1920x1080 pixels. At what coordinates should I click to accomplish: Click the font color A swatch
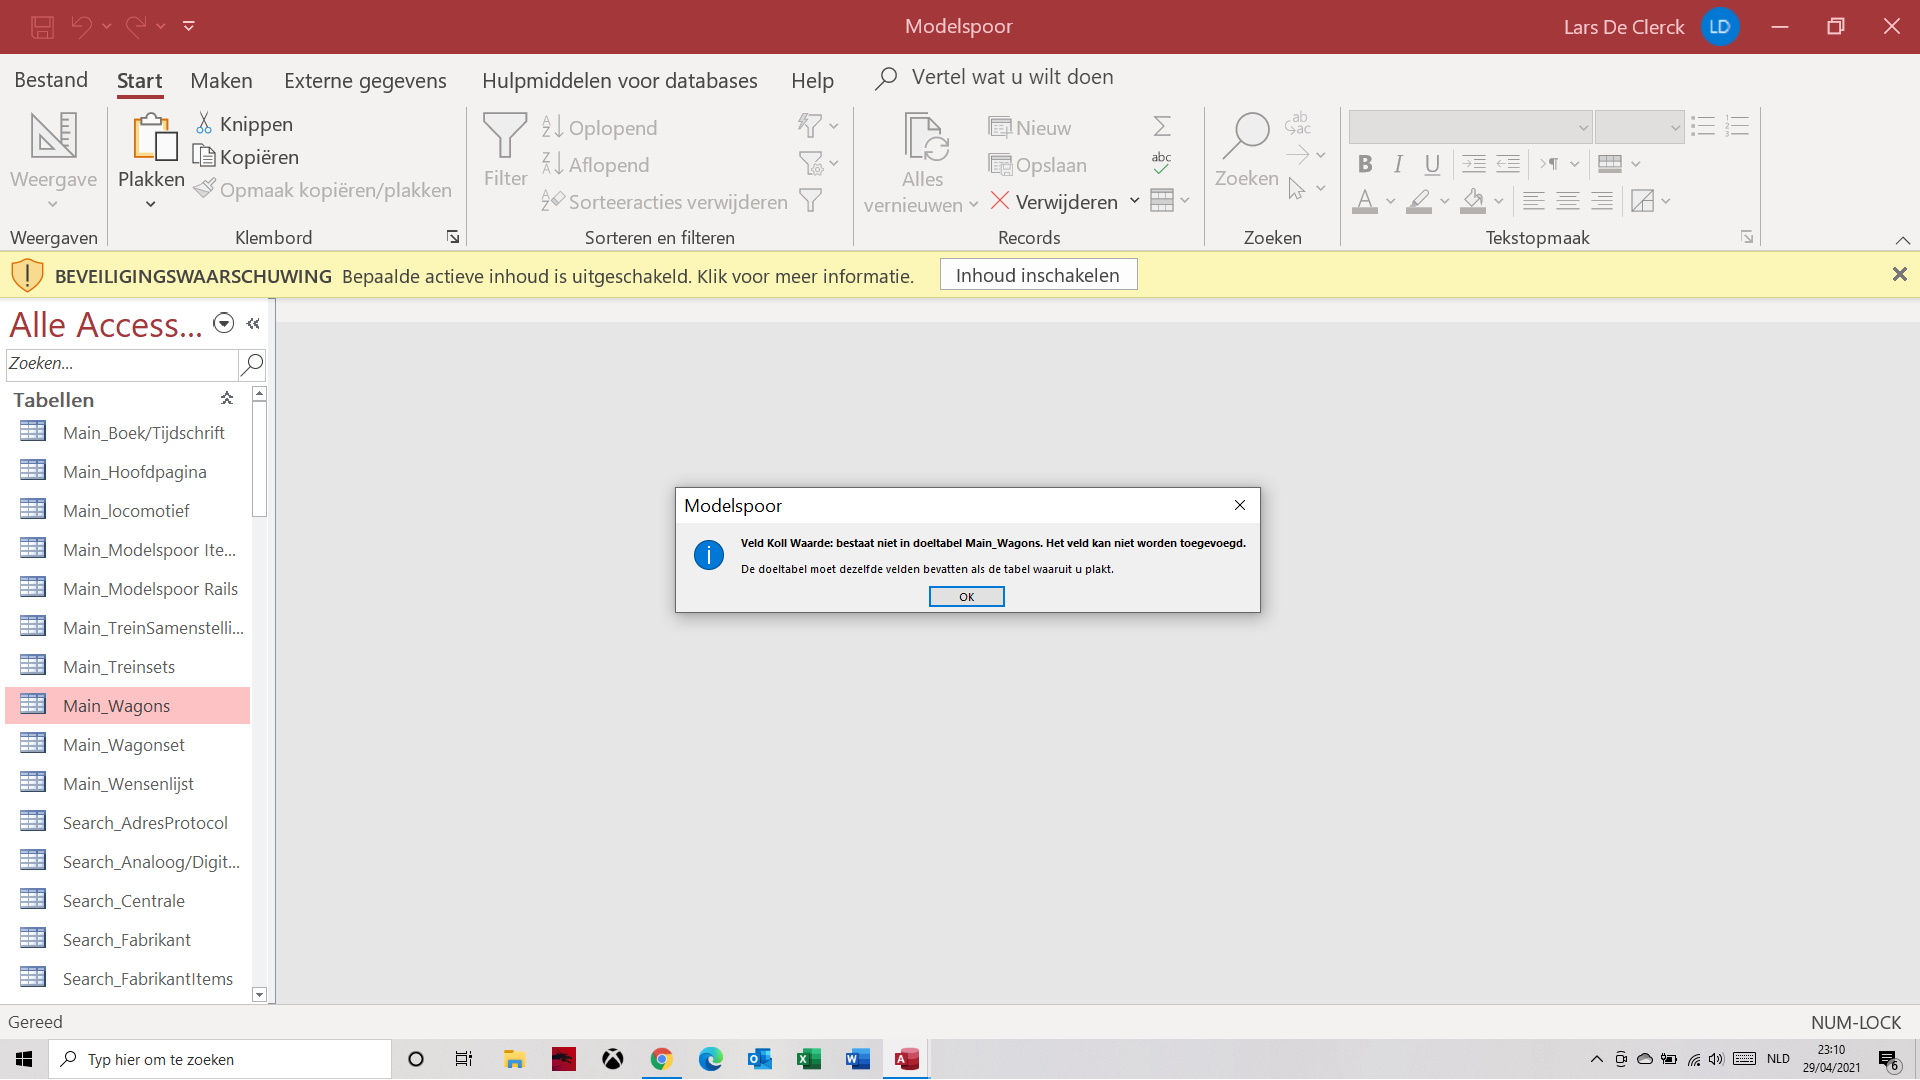pos(1365,202)
